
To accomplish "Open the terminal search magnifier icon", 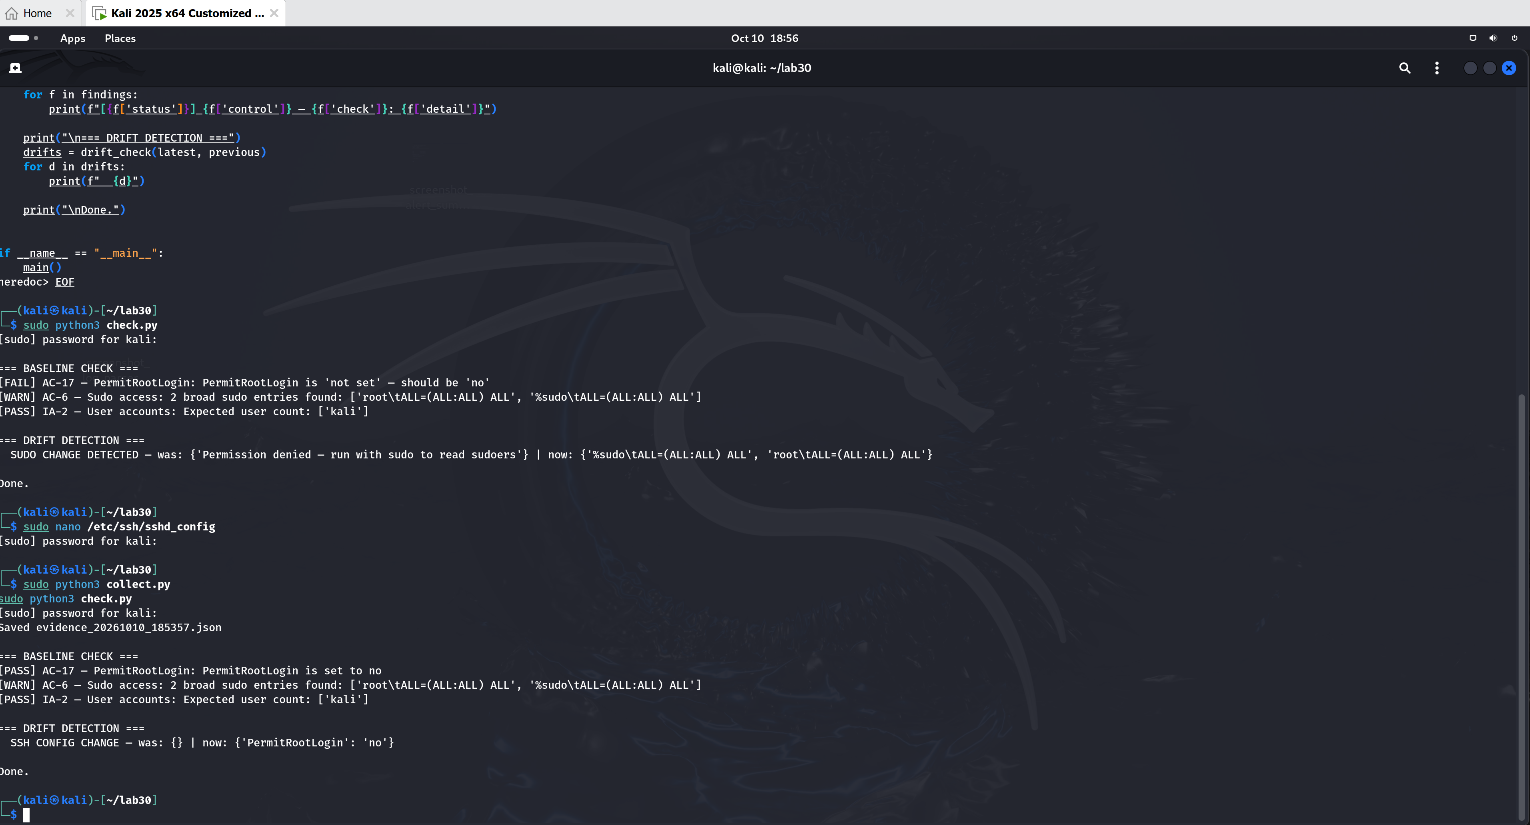I will (x=1405, y=68).
